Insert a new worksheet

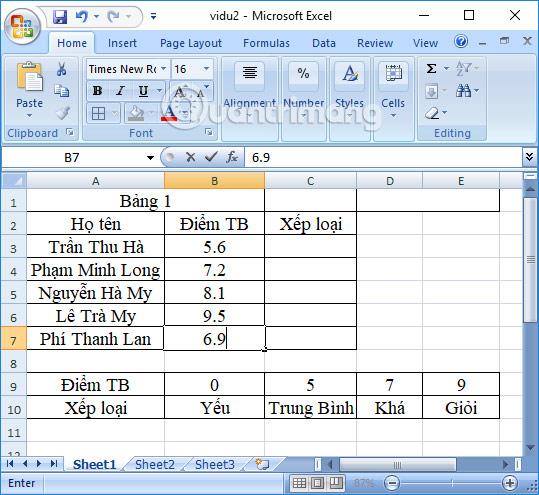263,464
